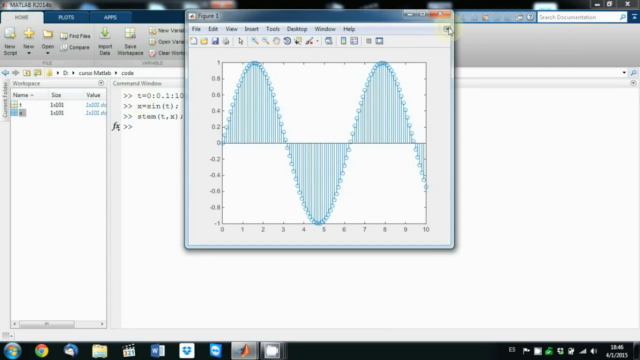Image resolution: width=640 pixels, height=360 pixels.
Task: Toggle the Data Cursor tool
Action: (298, 41)
